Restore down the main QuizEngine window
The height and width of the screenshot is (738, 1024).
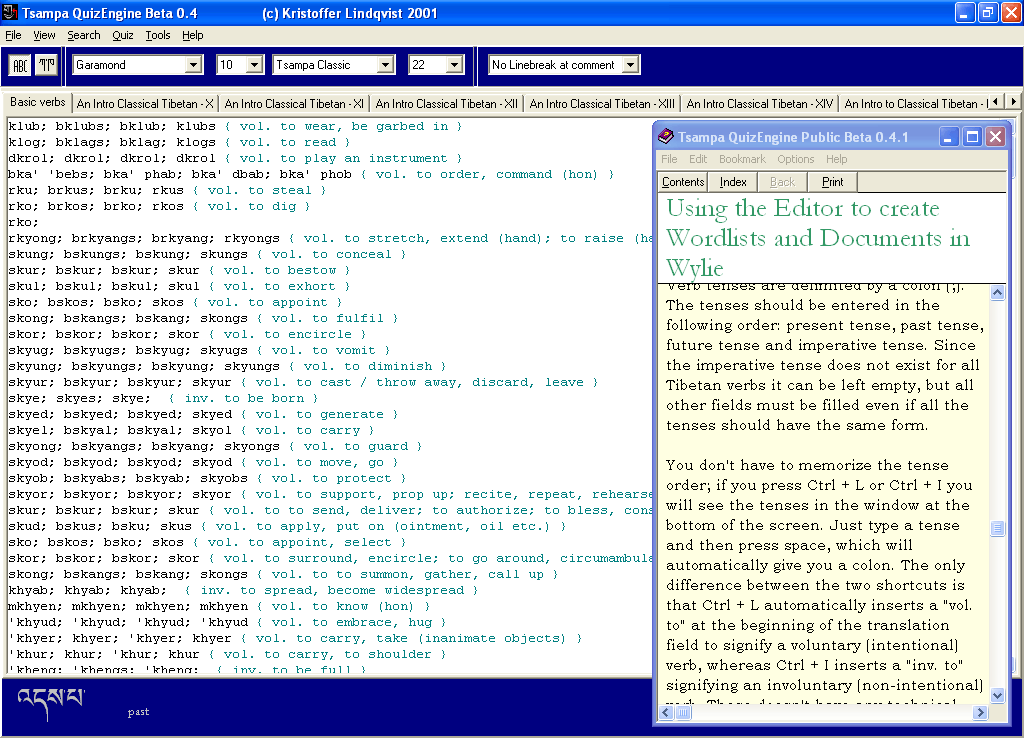pos(989,12)
